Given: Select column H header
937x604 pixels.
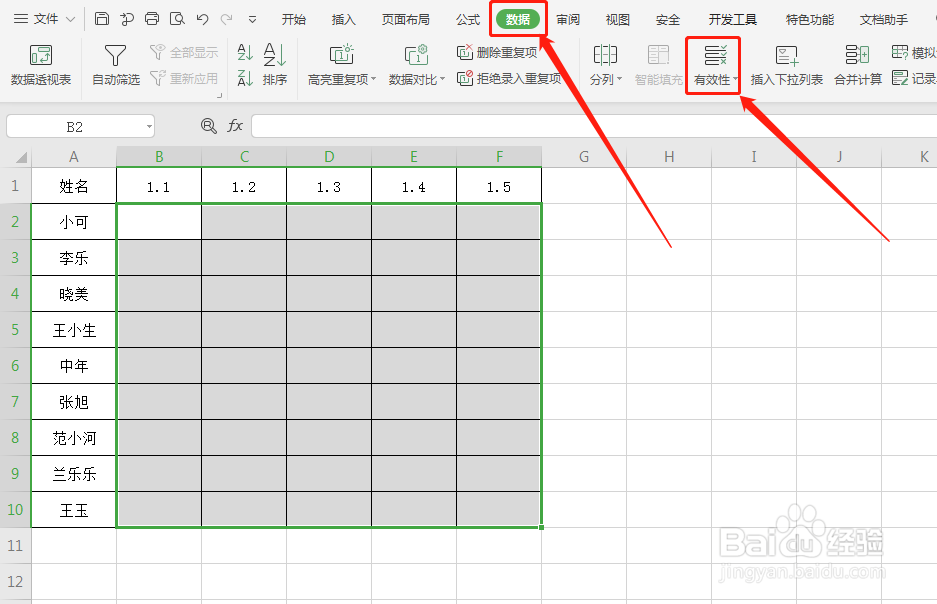Looking at the screenshot, I should [669, 157].
